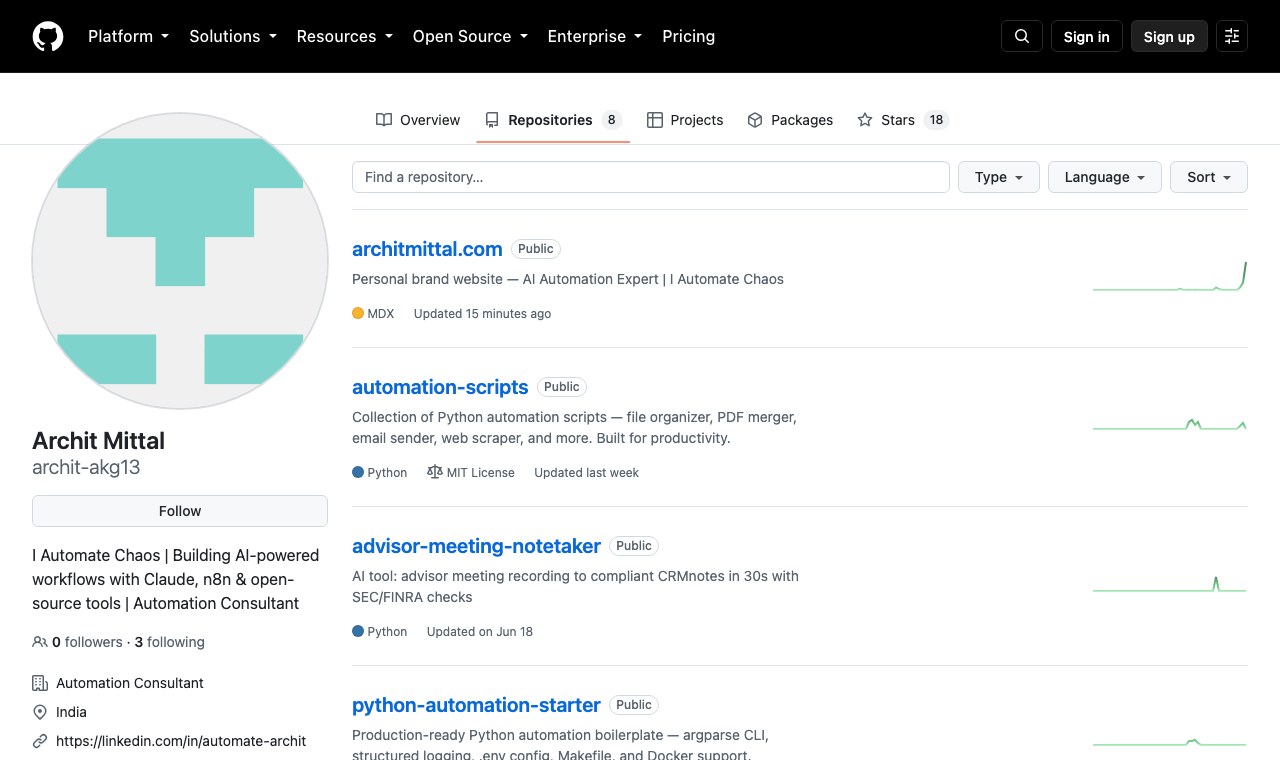The width and height of the screenshot is (1280, 760).
Task: Click the India location text
Action: [71, 712]
